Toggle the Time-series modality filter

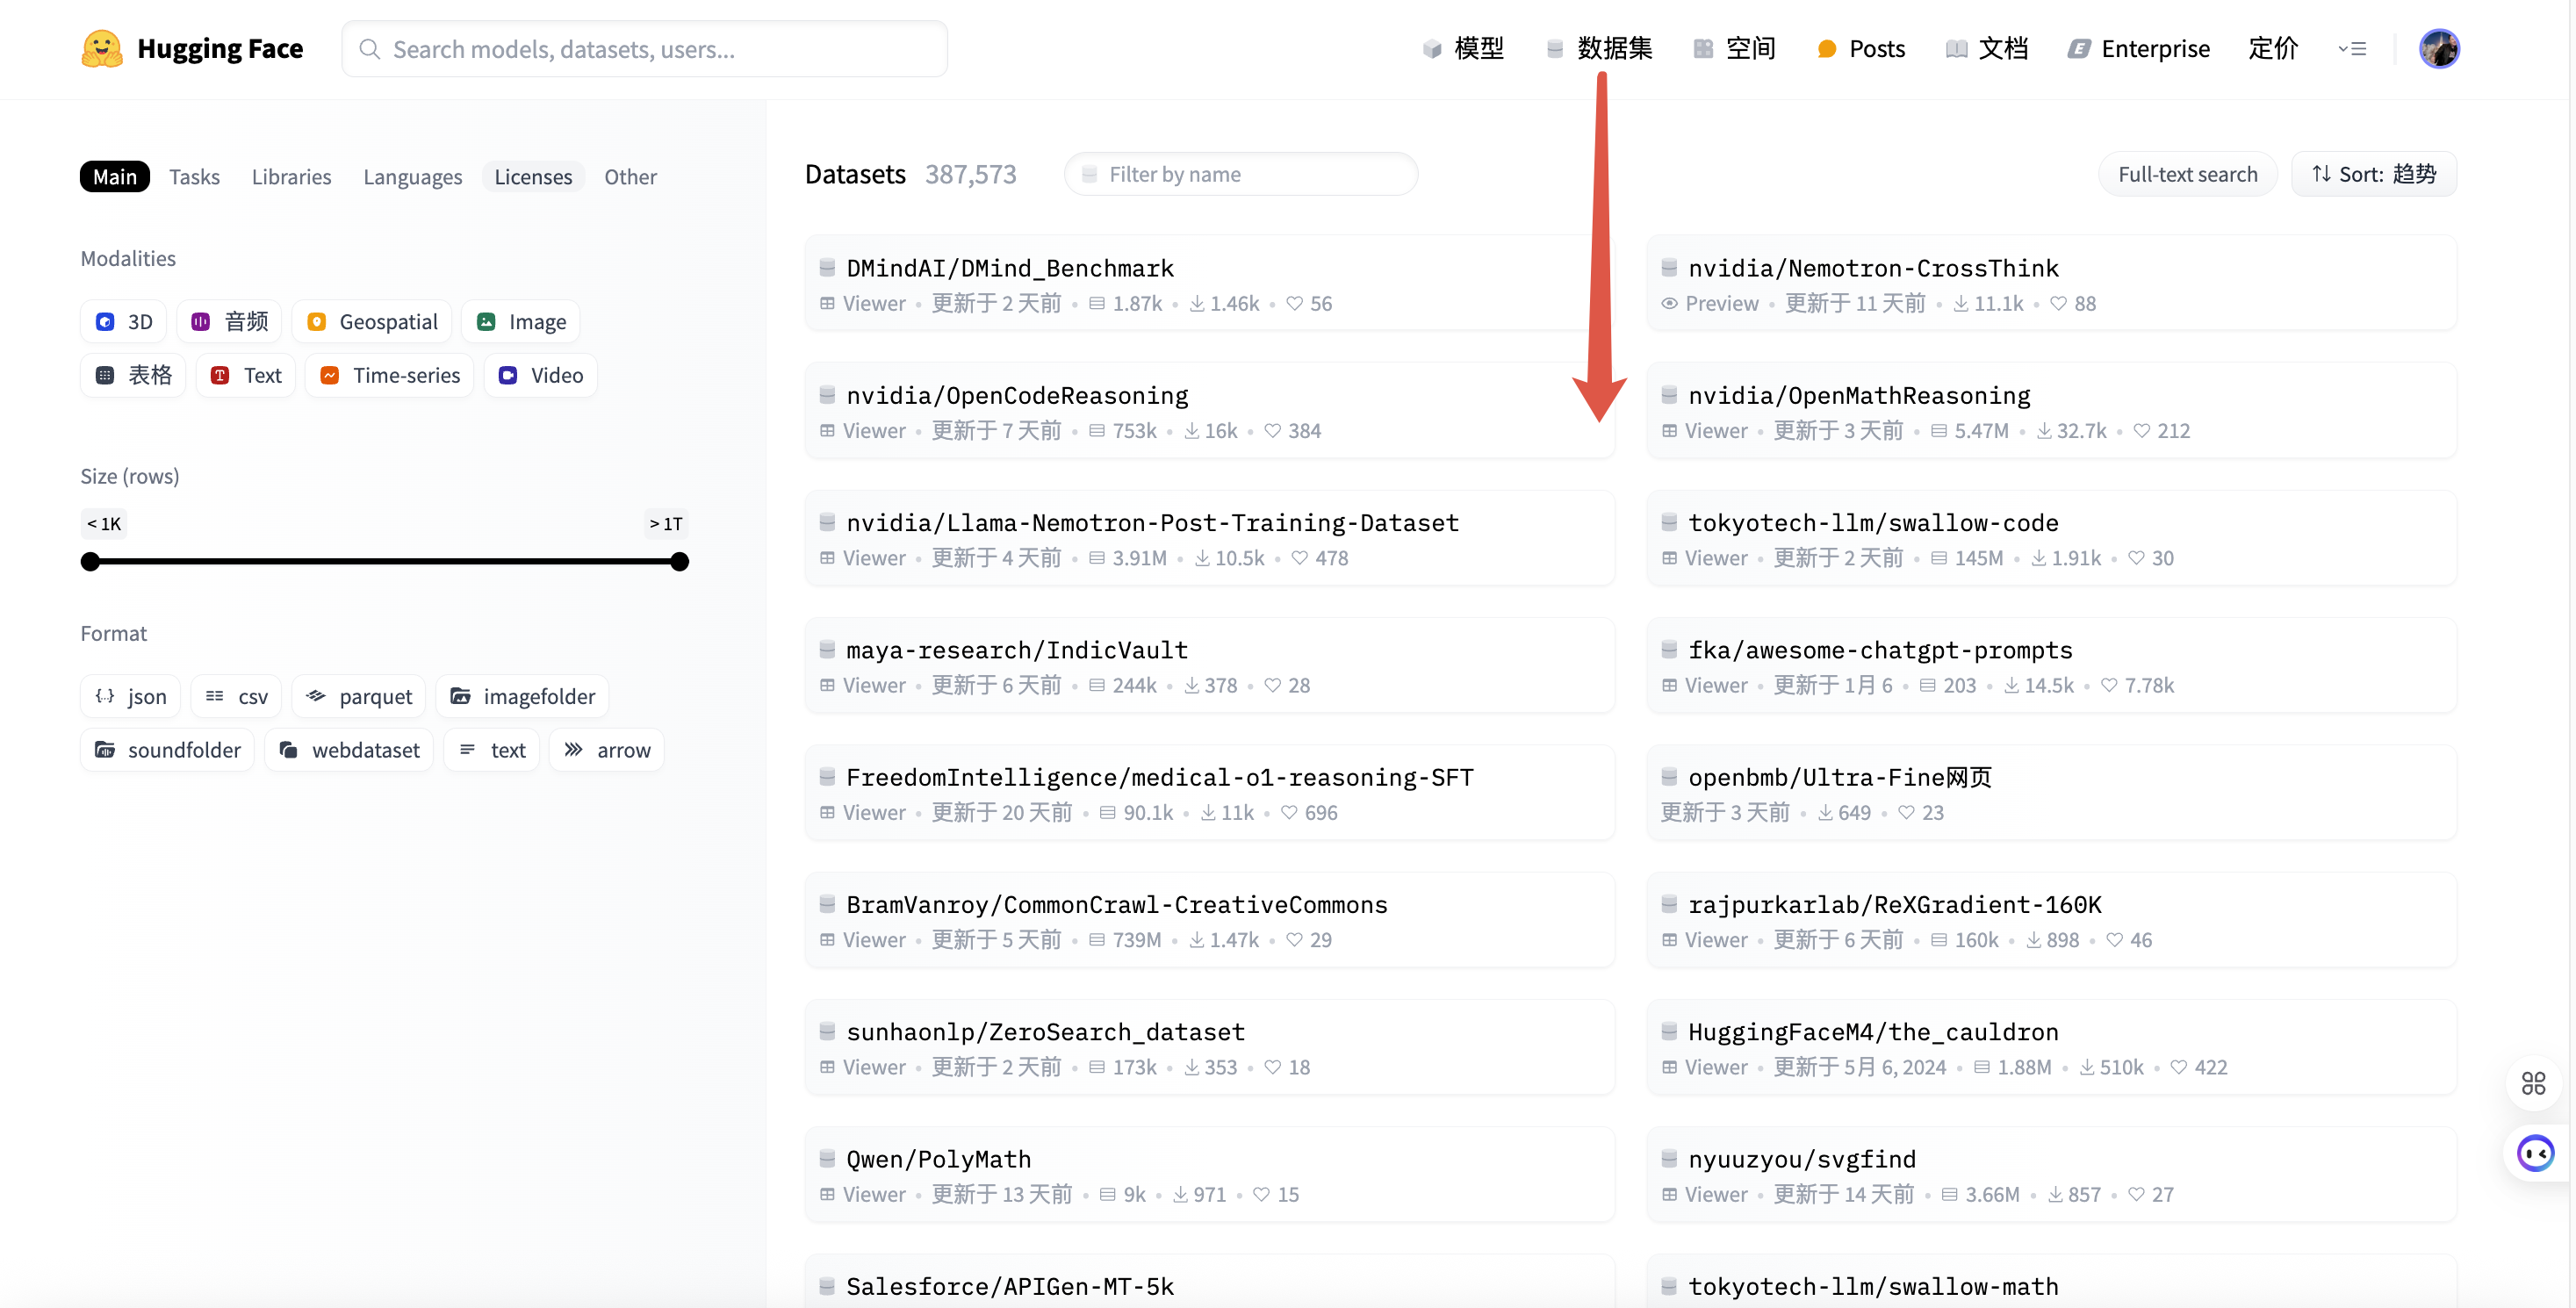(x=389, y=375)
